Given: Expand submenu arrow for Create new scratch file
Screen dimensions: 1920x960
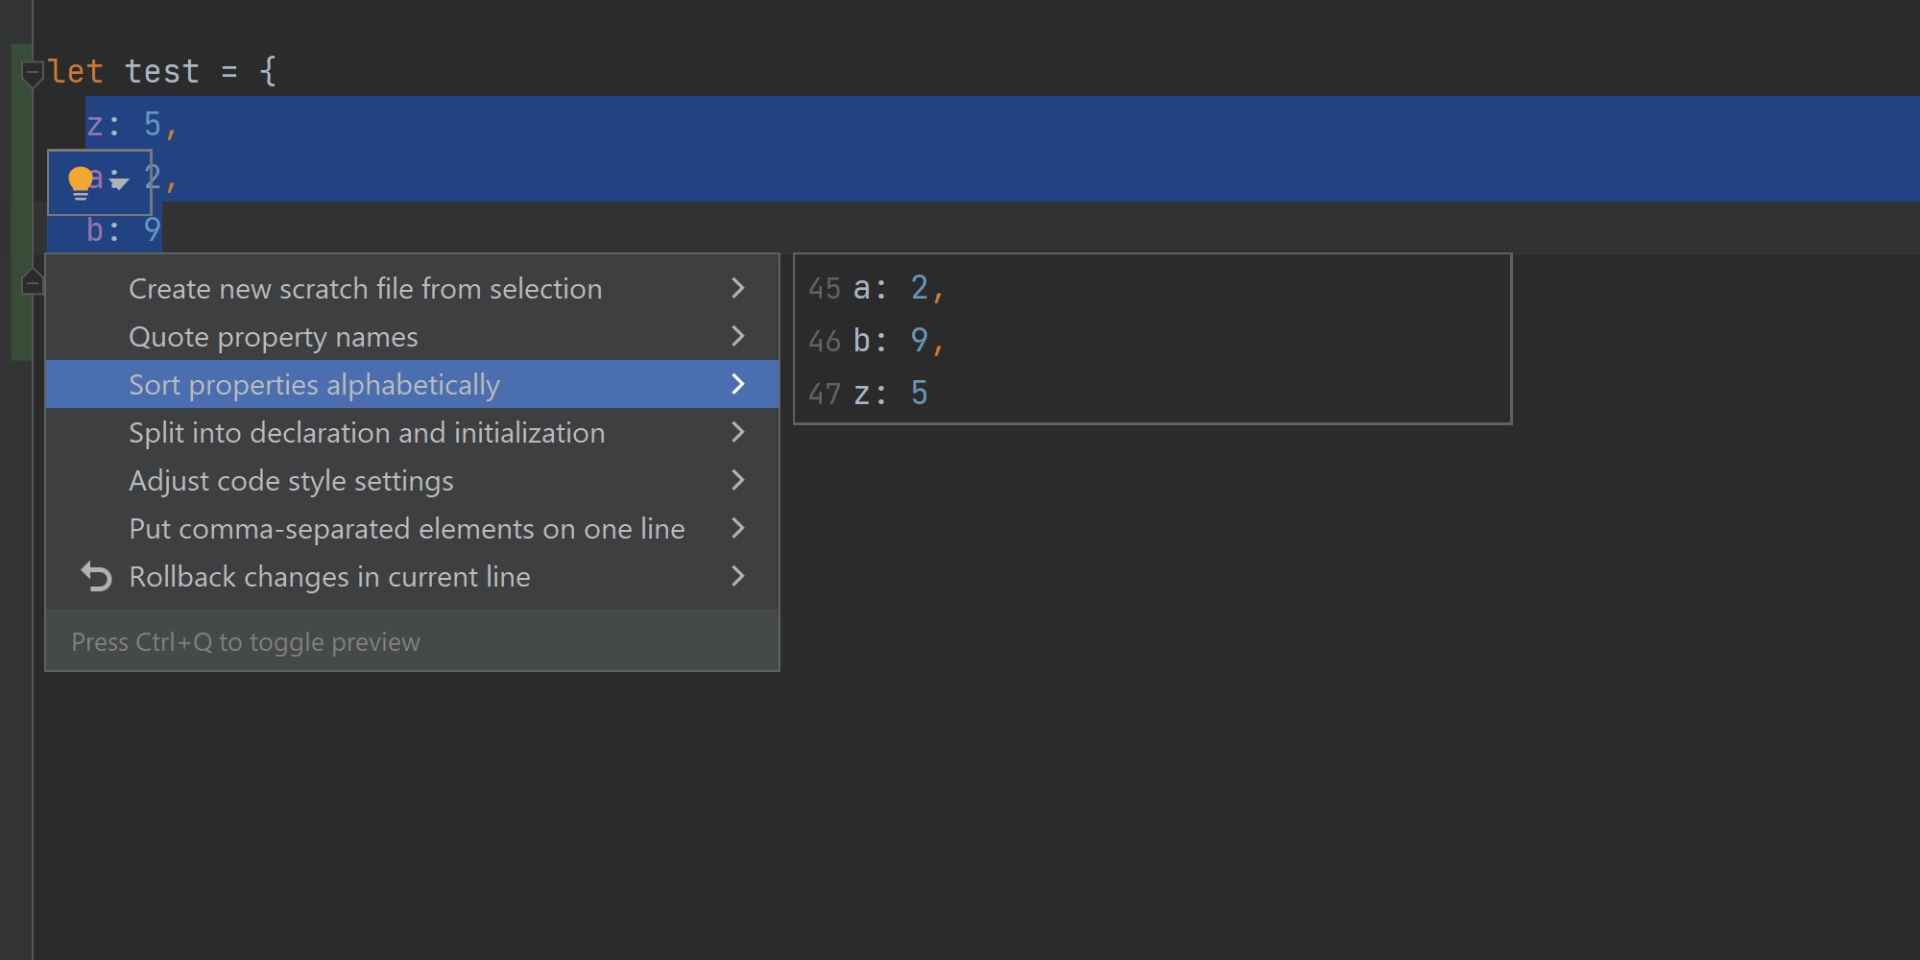Looking at the screenshot, I should [738, 288].
